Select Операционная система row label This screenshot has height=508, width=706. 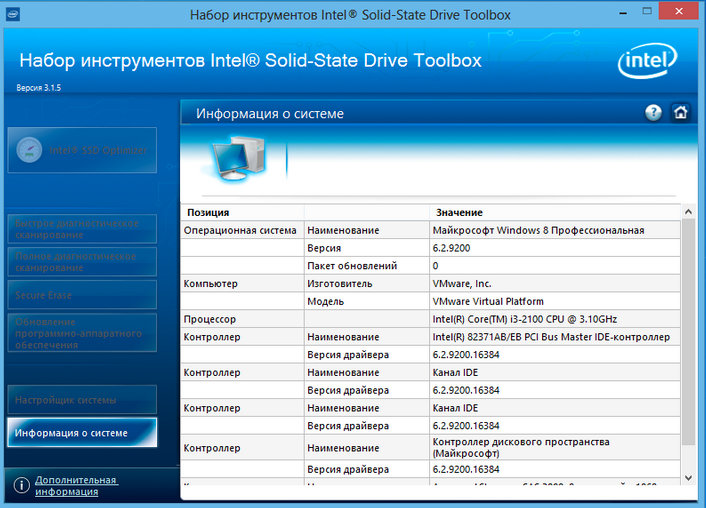click(x=240, y=230)
